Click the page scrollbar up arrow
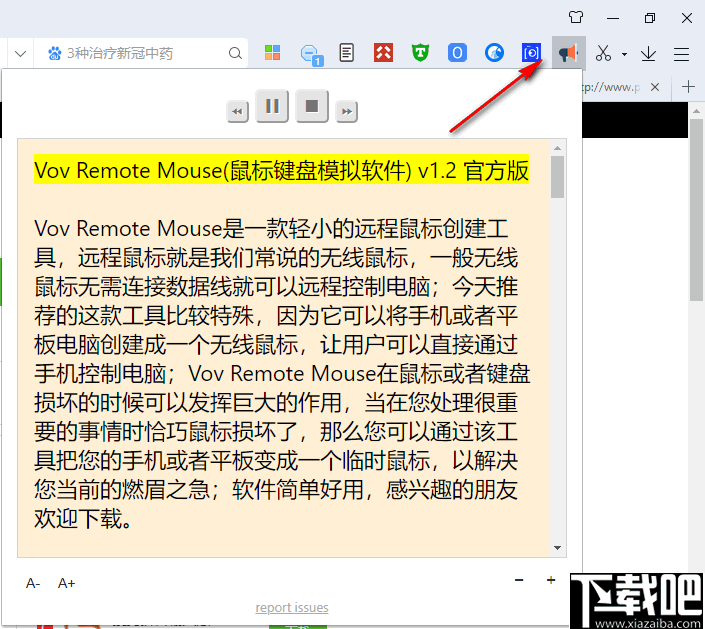The width and height of the screenshot is (705, 629). tap(696, 111)
